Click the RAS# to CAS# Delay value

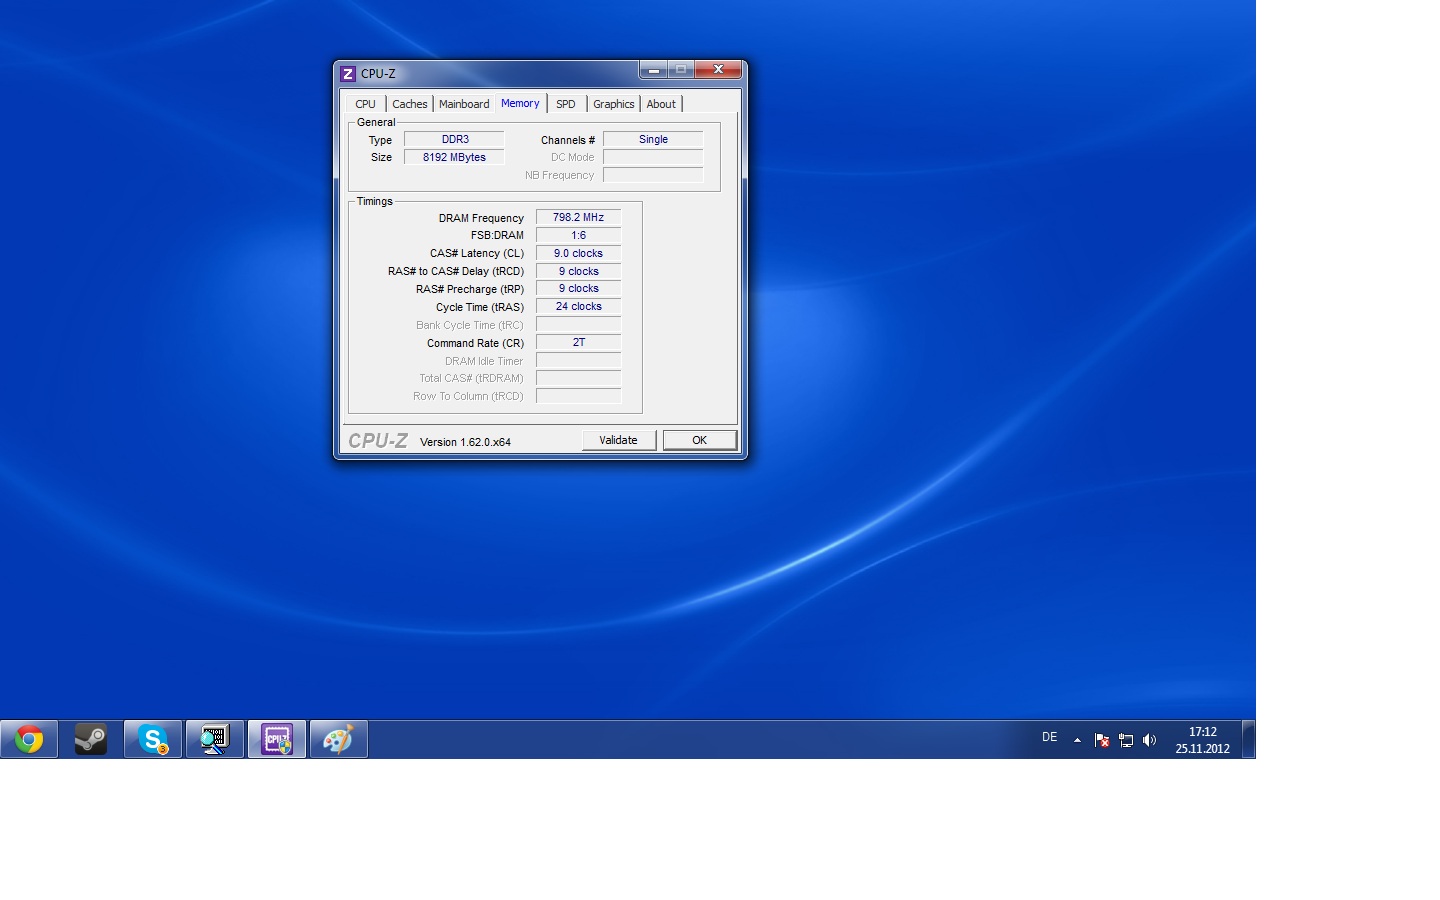point(579,271)
